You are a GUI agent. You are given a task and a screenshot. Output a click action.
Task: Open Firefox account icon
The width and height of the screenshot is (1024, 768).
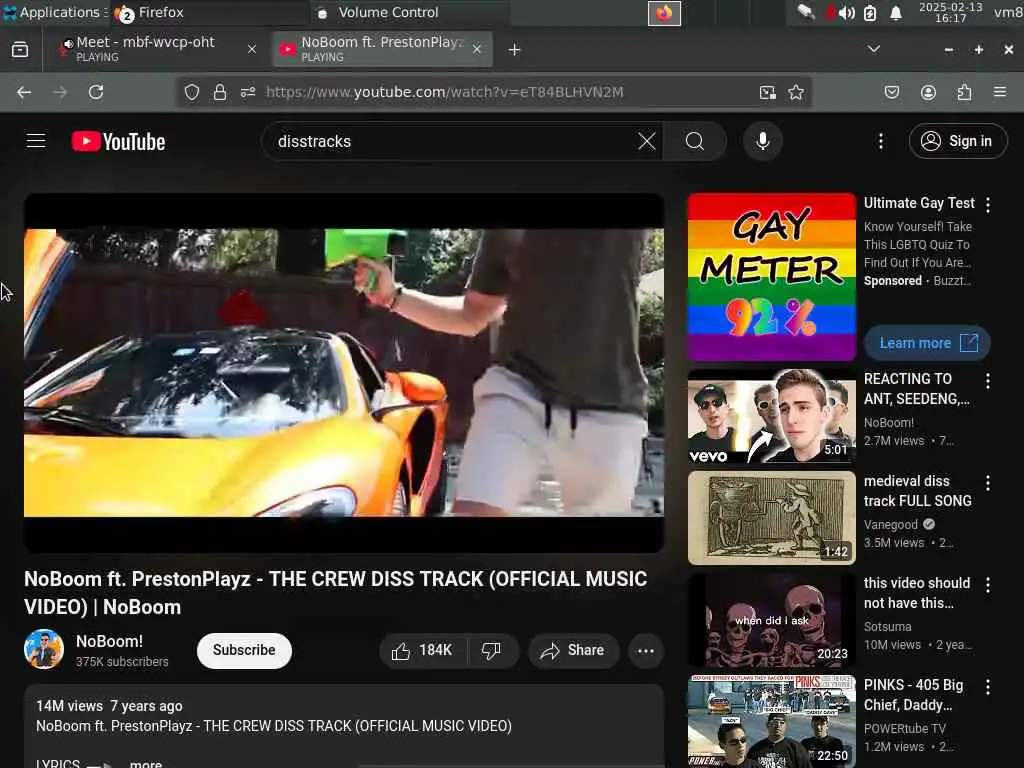[x=928, y=92]
